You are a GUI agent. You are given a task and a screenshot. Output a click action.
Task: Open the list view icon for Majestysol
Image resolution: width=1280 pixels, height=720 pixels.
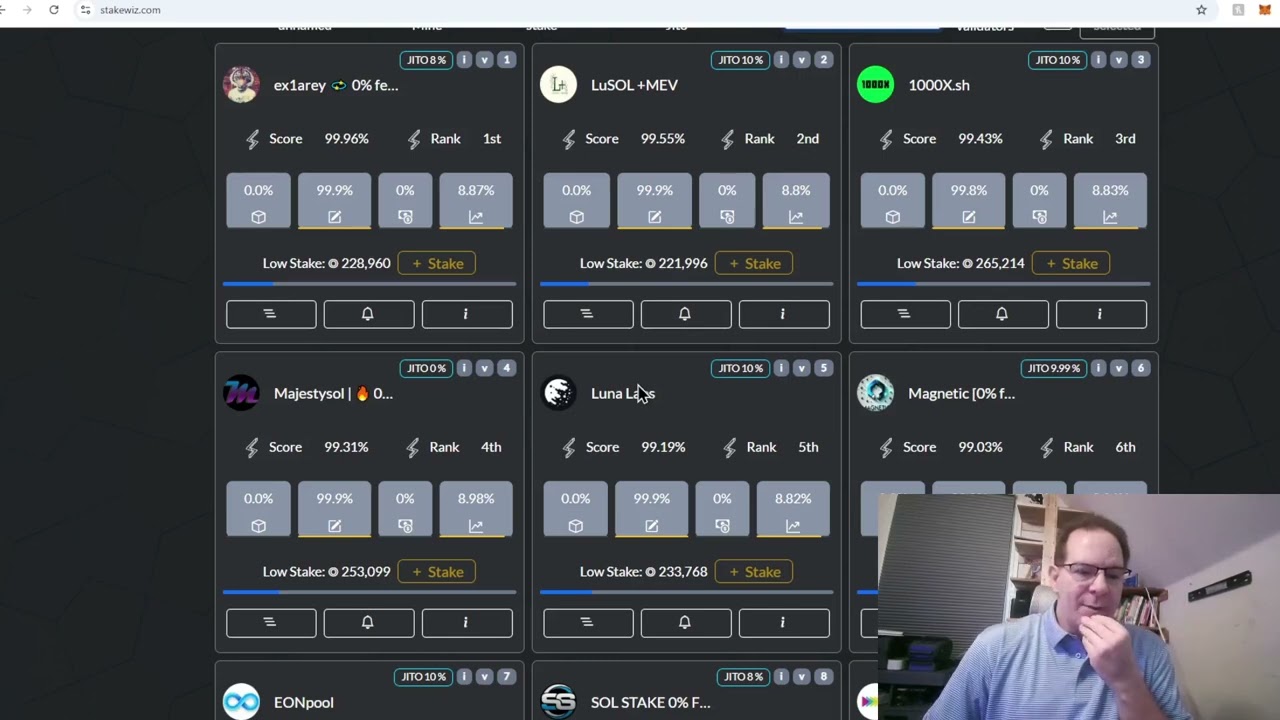coord(270,623)
